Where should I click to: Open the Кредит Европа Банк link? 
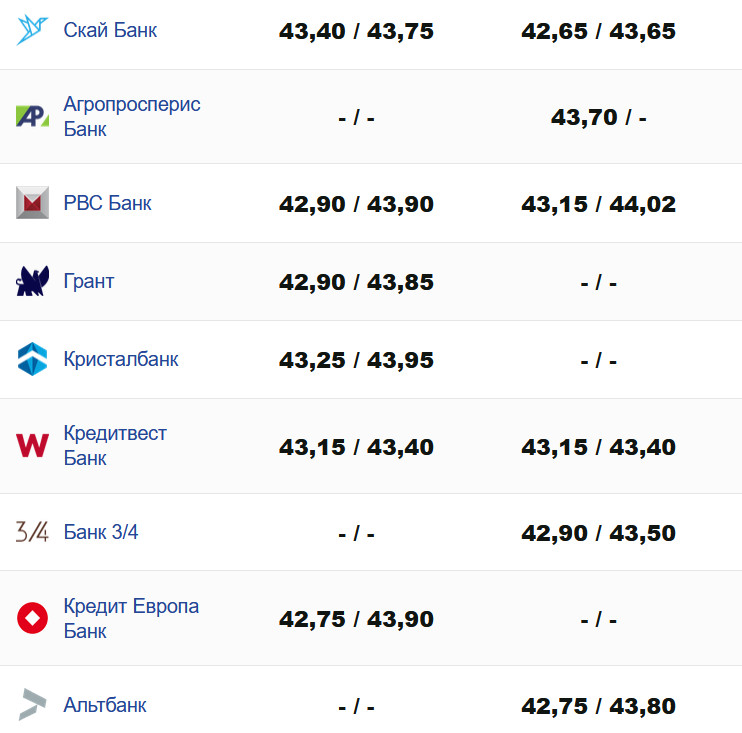130,618
